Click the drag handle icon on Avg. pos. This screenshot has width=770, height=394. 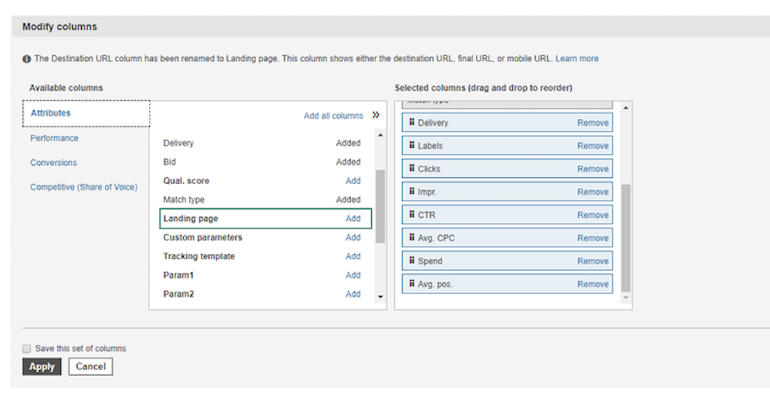point(412,283)
